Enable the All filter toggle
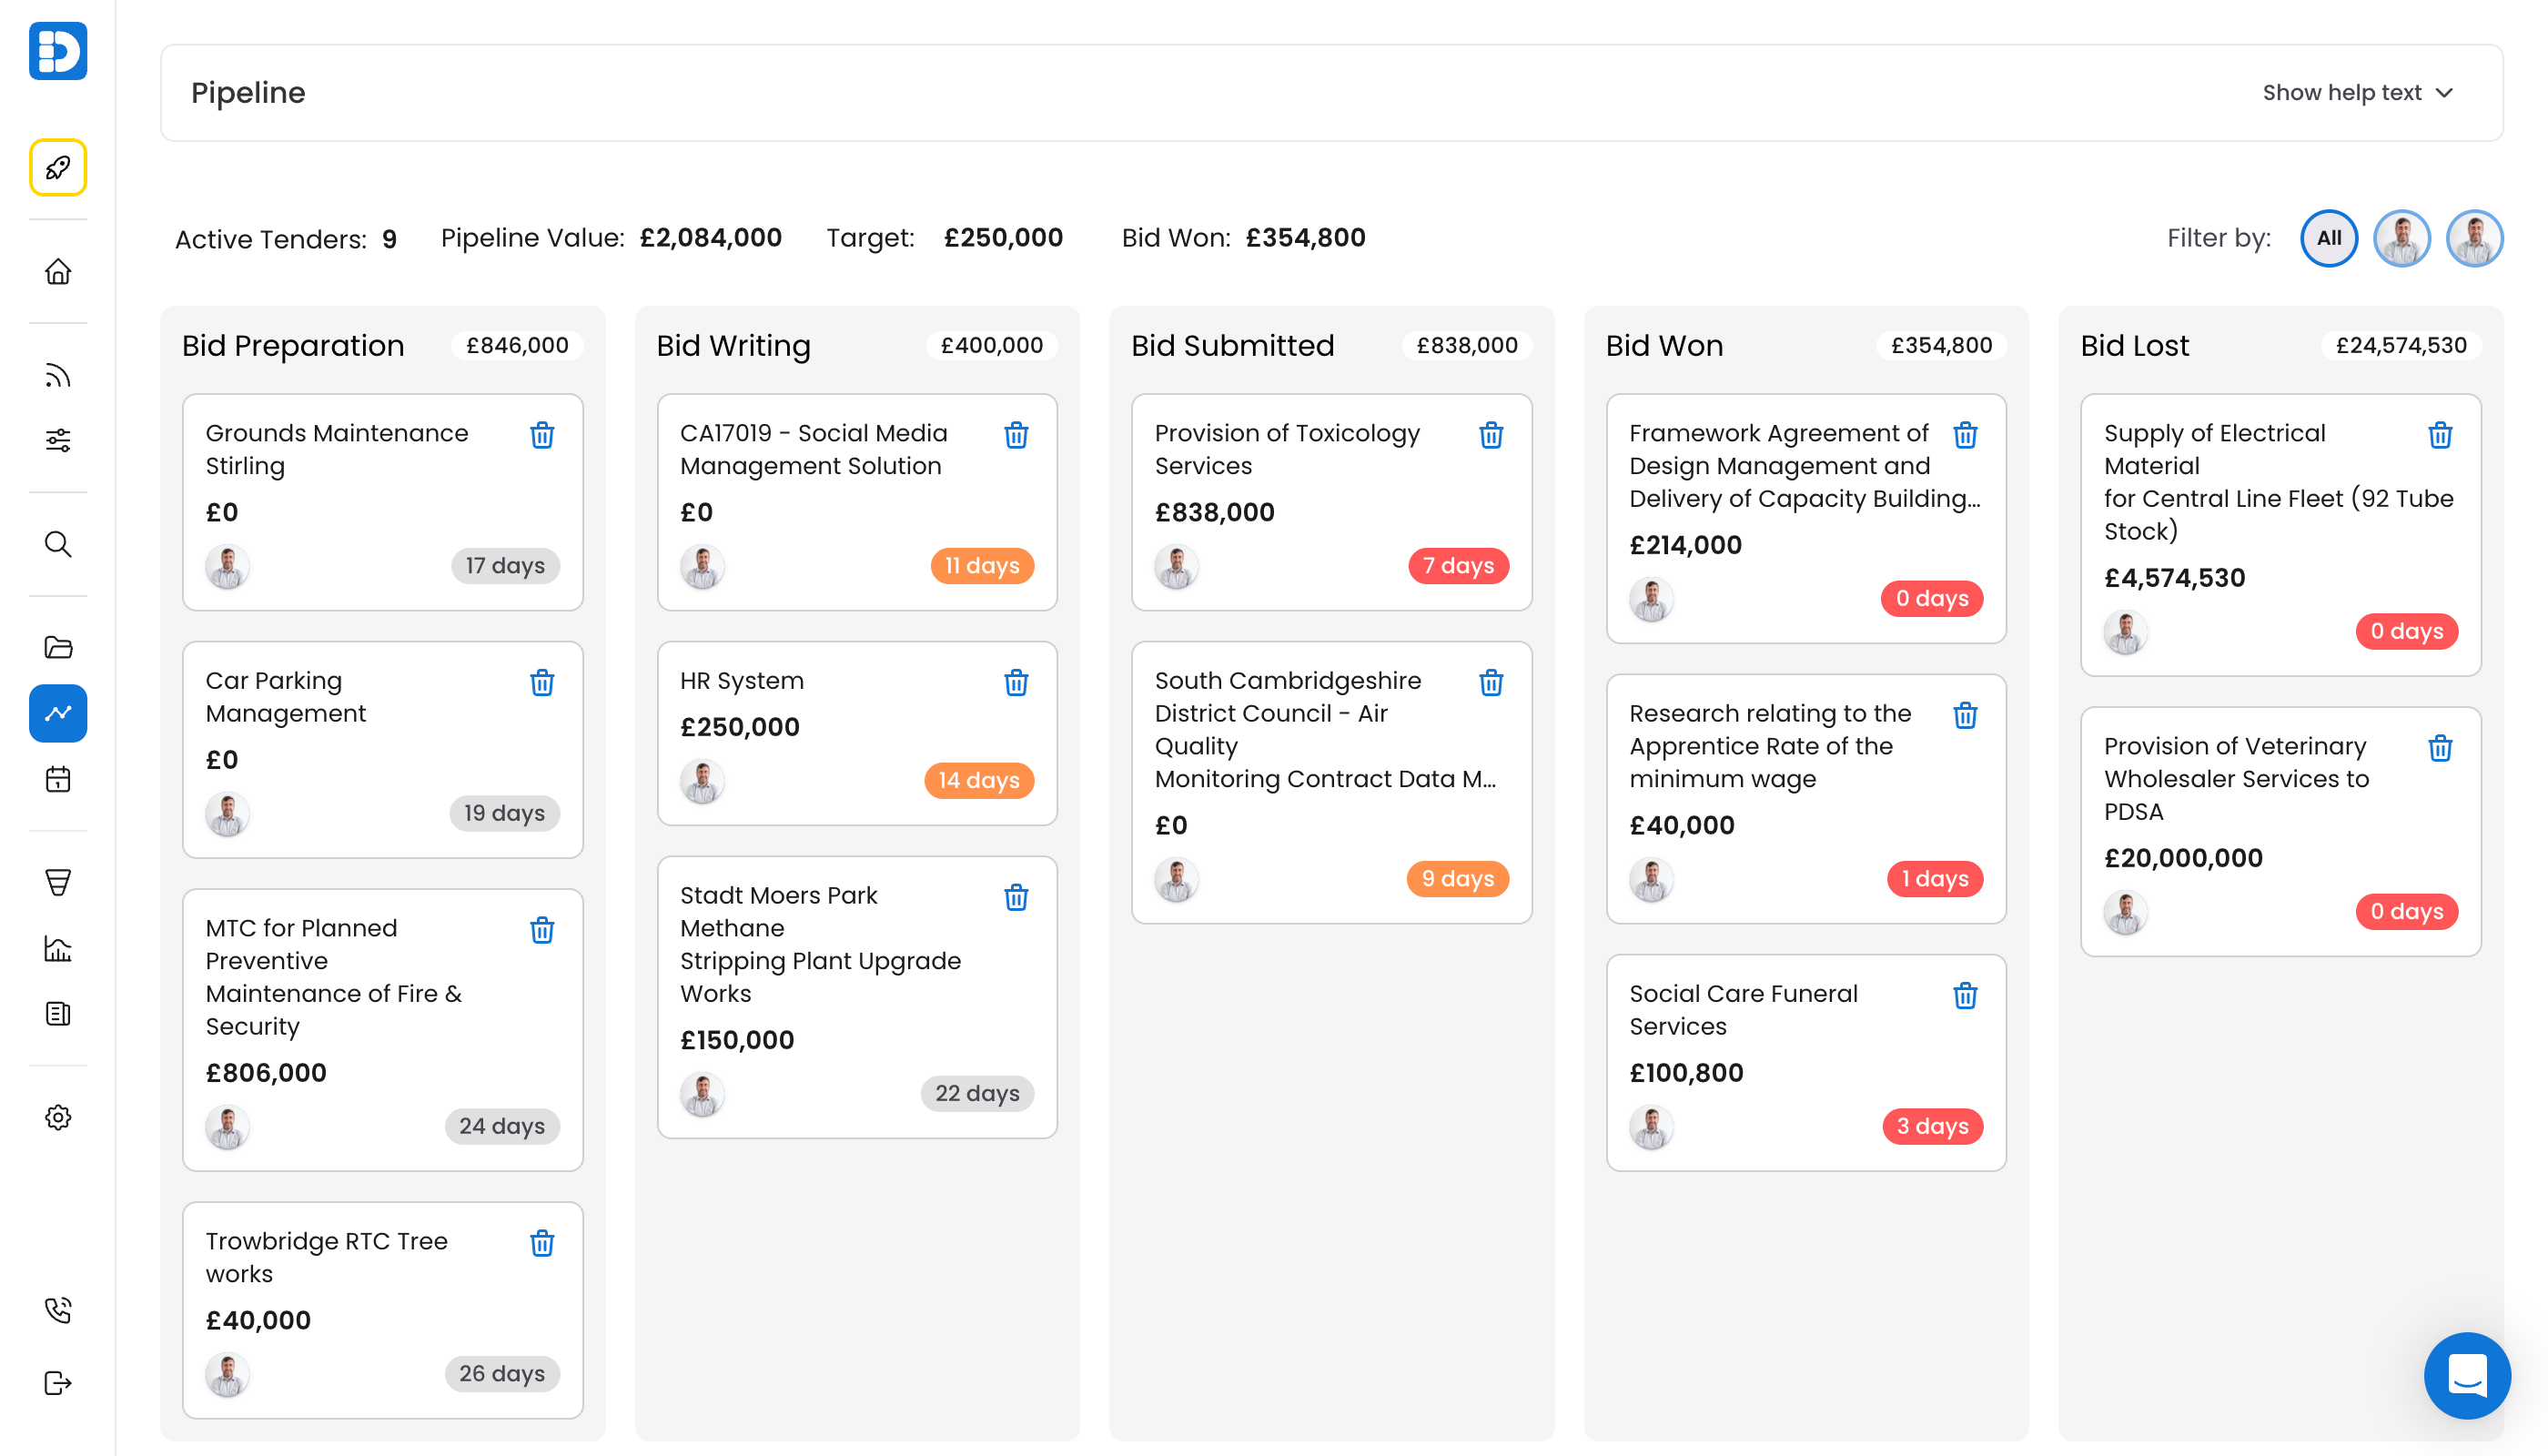2548x1456 pixels. 2329,238
